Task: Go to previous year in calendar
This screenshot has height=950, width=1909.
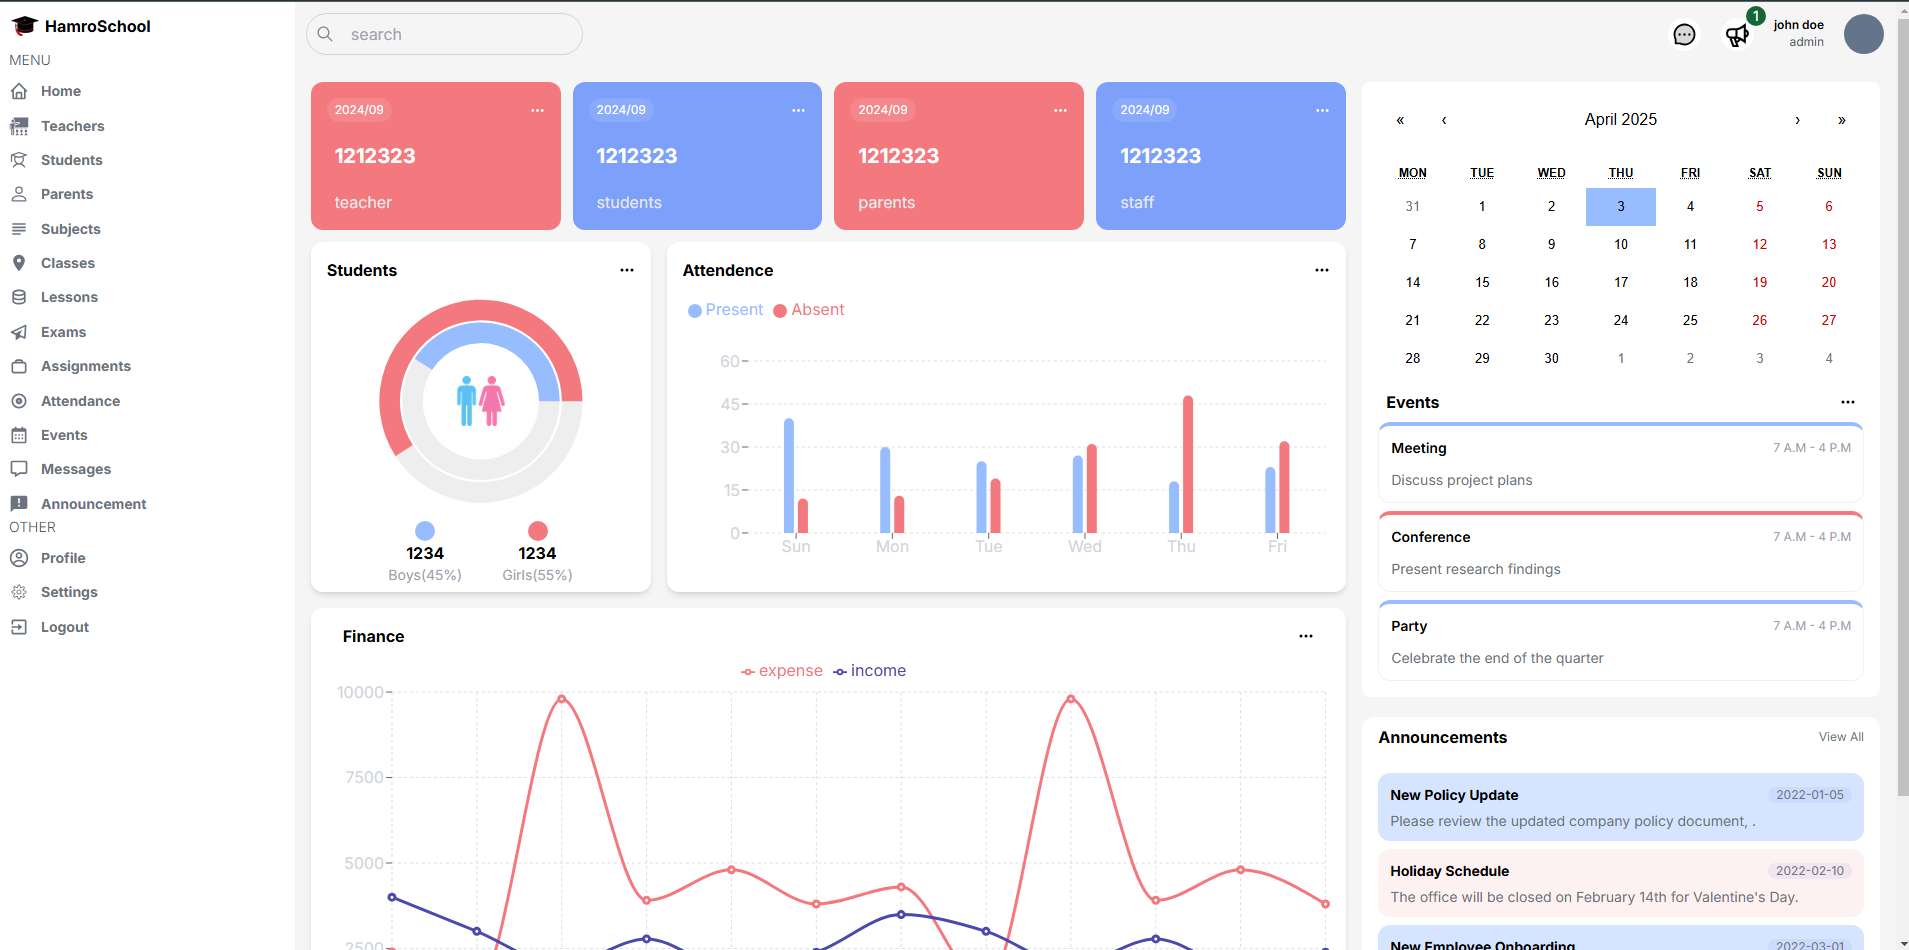Action: tap(1400, 120)
